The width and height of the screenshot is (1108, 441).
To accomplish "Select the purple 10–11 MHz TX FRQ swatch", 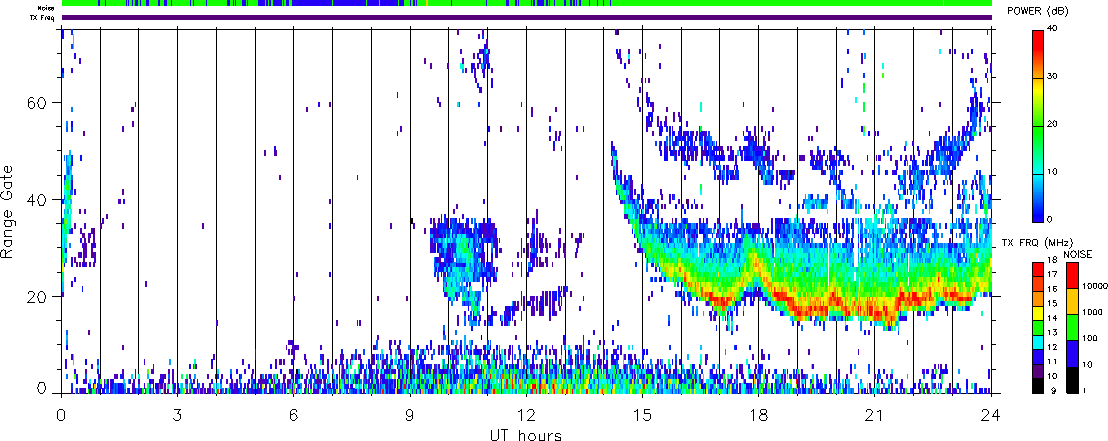I will 1039,370.
